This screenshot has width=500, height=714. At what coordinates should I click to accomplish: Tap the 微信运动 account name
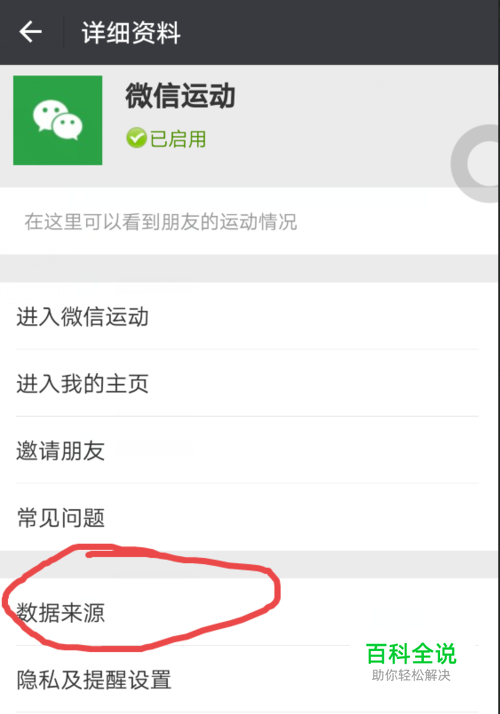tap(180, 96)
